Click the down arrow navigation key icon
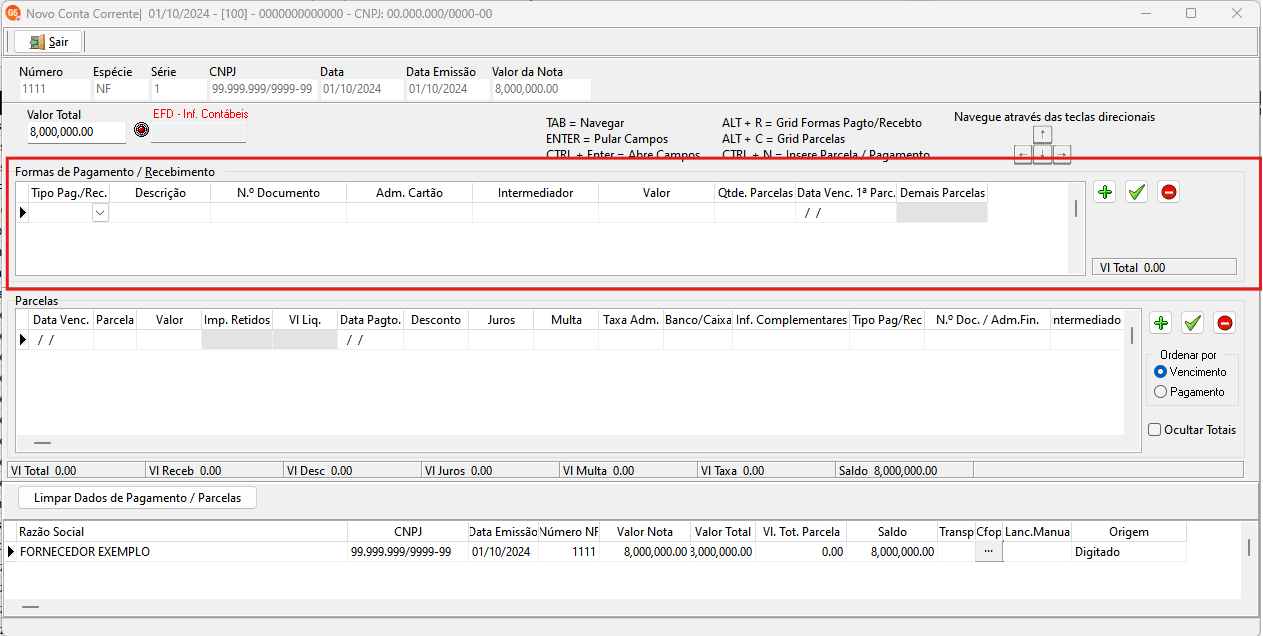 (1043, 154)
